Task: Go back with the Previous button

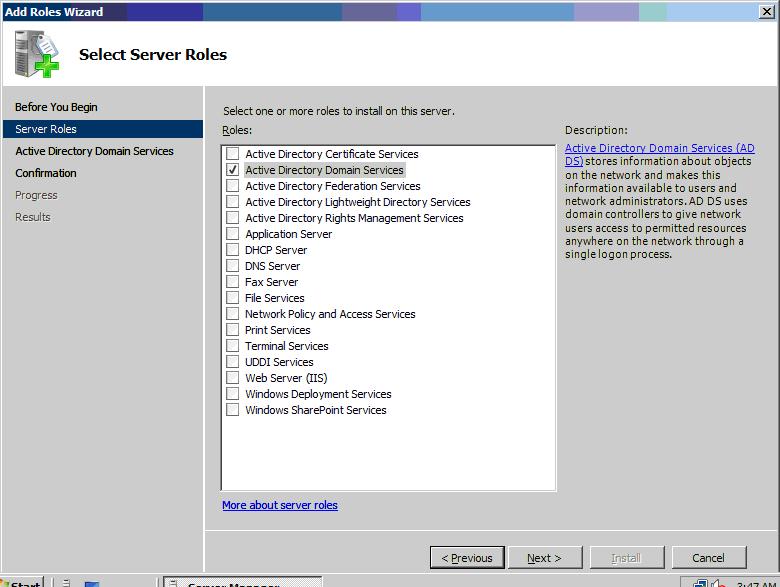Action: [467, 558]
